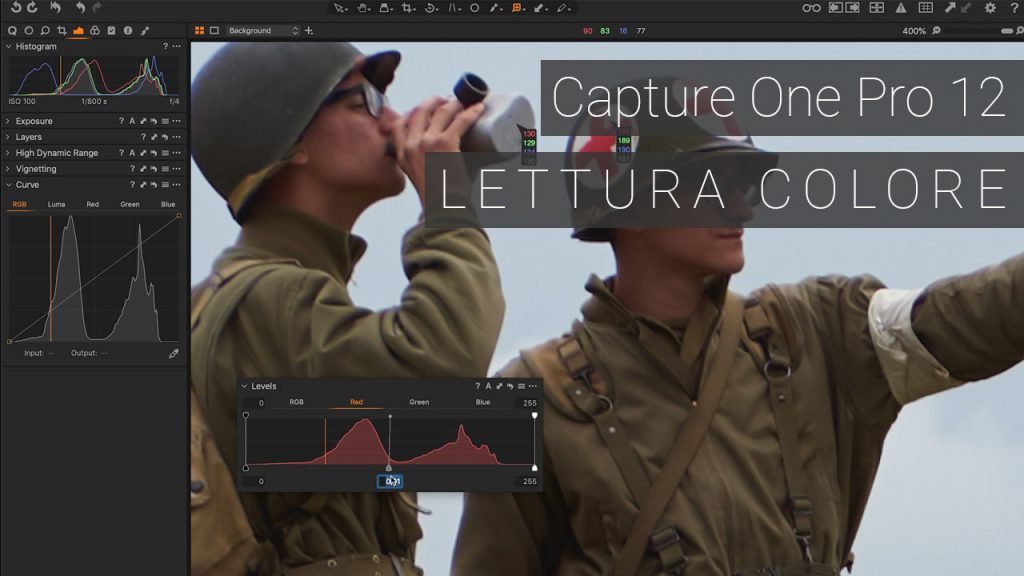Select the Keystone tool

coord(453,8)
